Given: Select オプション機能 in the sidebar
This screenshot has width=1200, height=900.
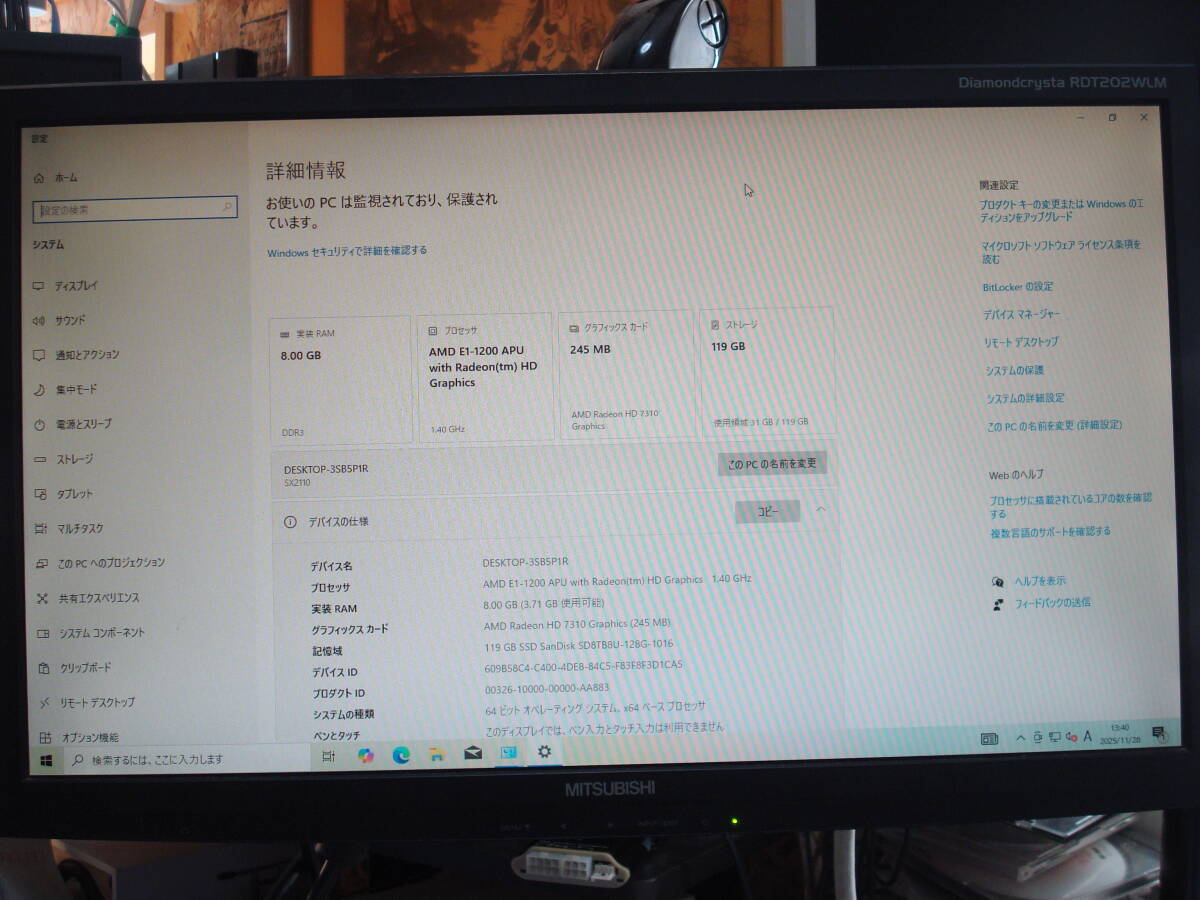Looking at the screenshot, I should (x=79, y=737).
